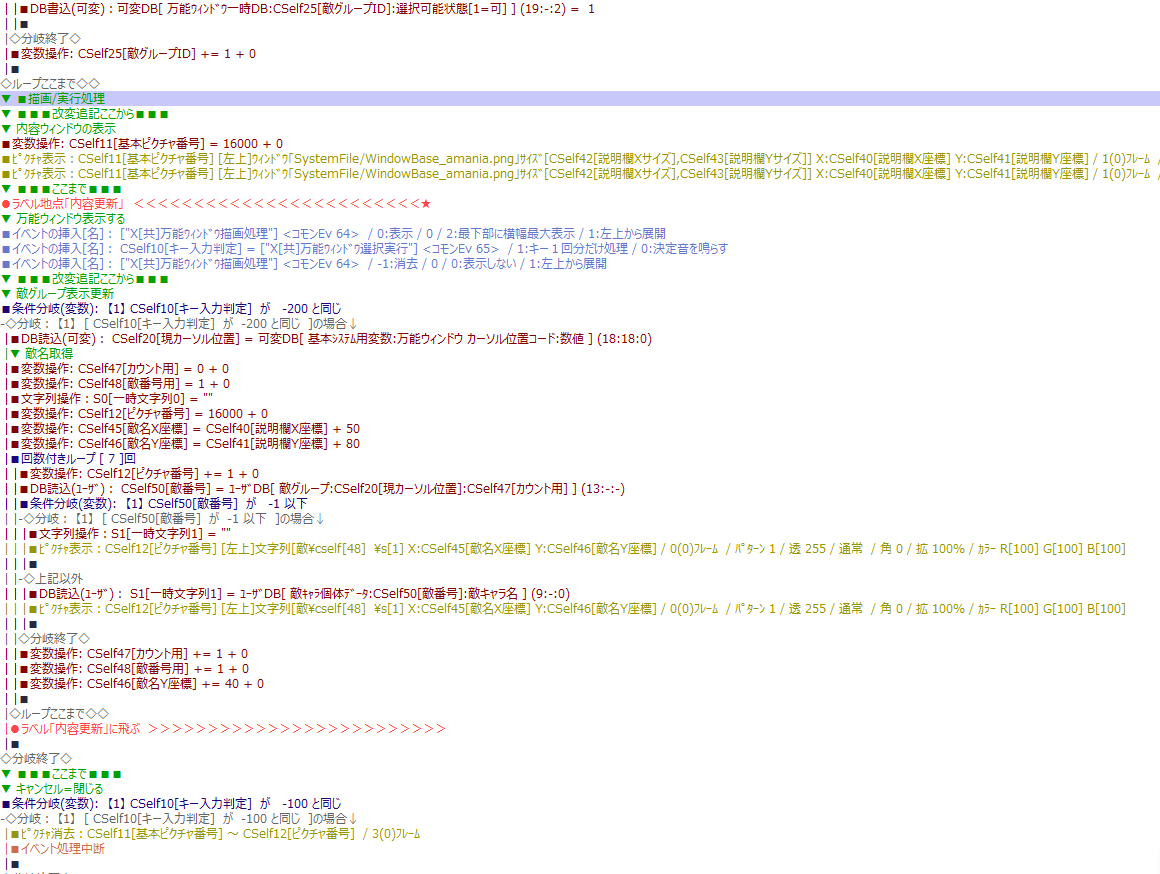1160x874 pixels.
Task: Collapse the 敵グループ表示更新 section triangle
Action: [x=6, y=294]
